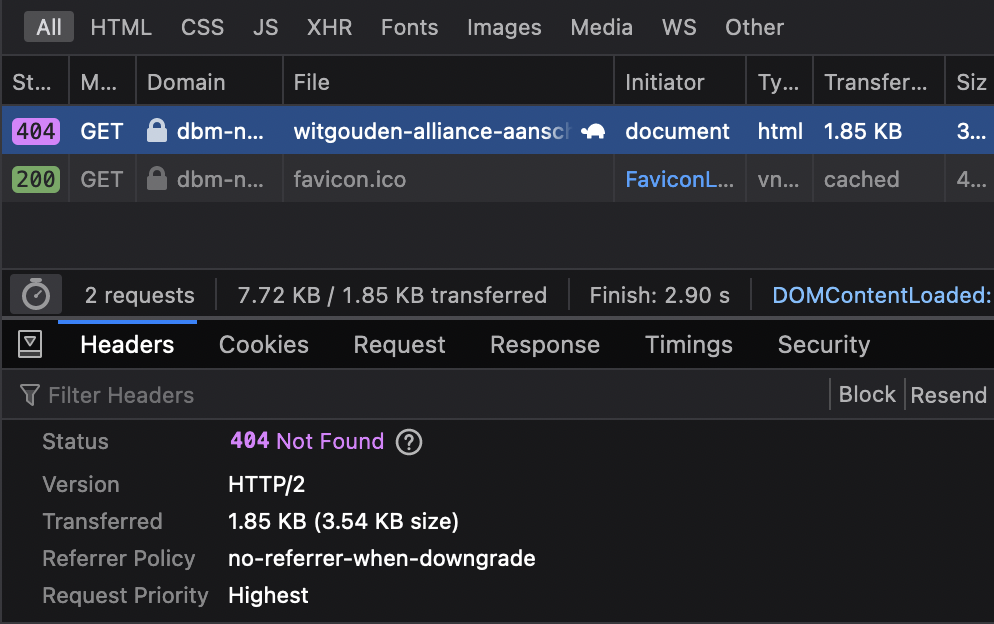Toggle the WS request filter
Image resolution: width=994 pixels, height=624 pixels.
(679, 27)
